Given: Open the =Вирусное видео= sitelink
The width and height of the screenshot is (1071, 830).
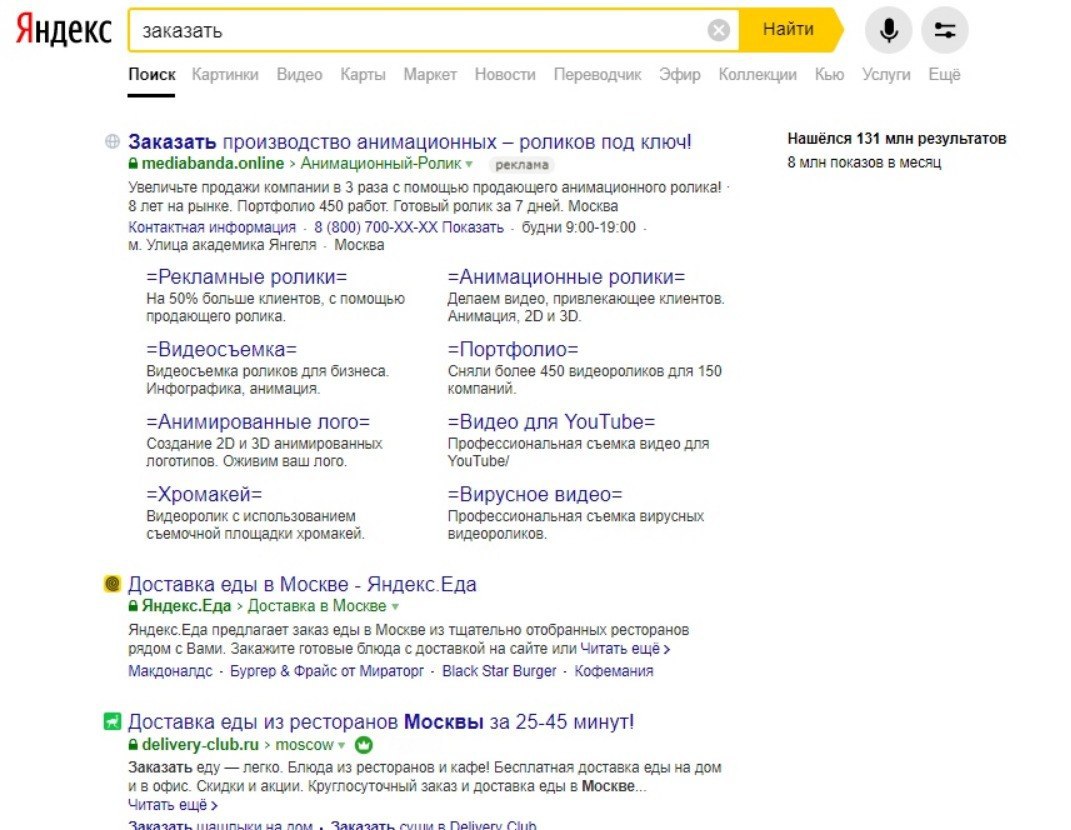Looking at the screenshot, I should tap(535, 494).
